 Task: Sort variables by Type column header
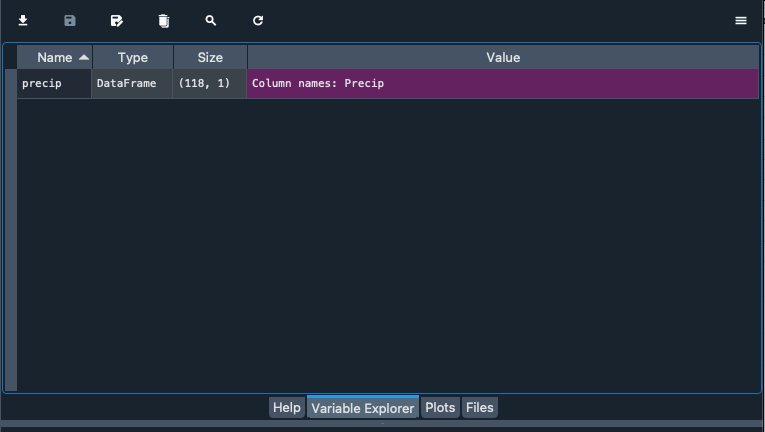132,58
